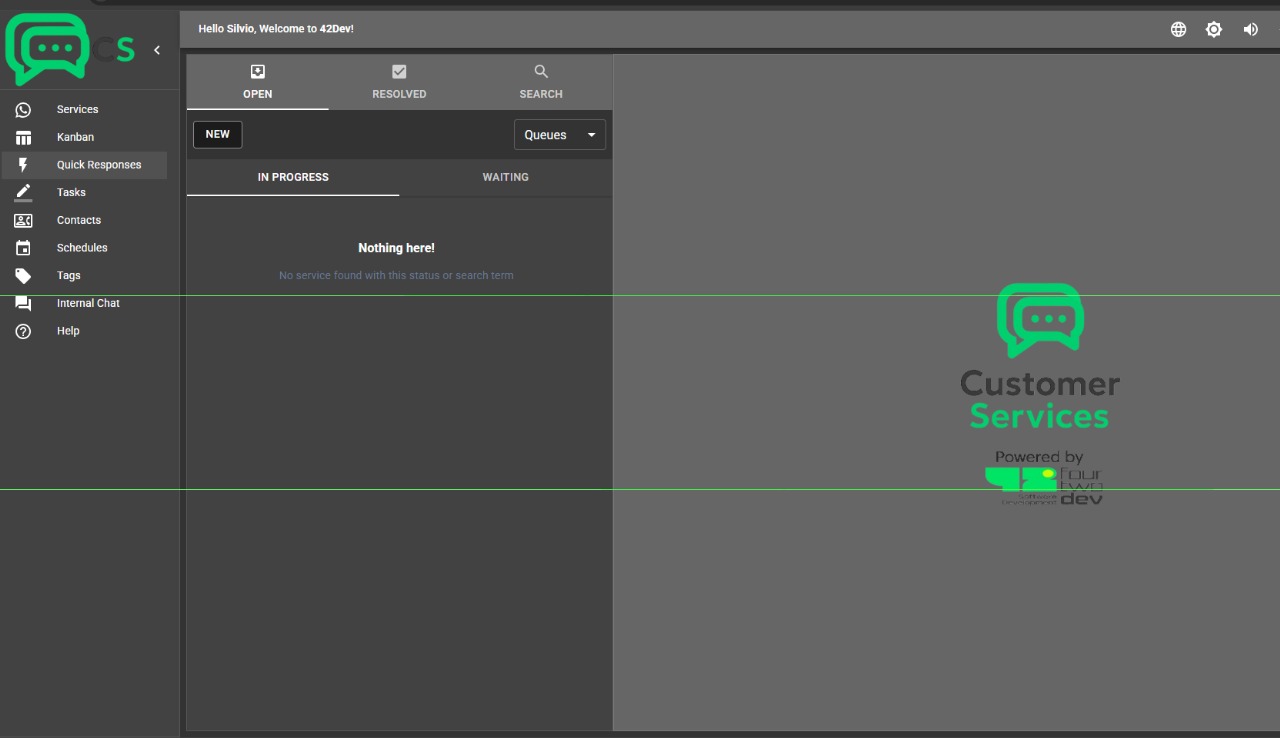Expand the Queues dropdown
The width and height of the screenshot is (1280, 738).
559,135
